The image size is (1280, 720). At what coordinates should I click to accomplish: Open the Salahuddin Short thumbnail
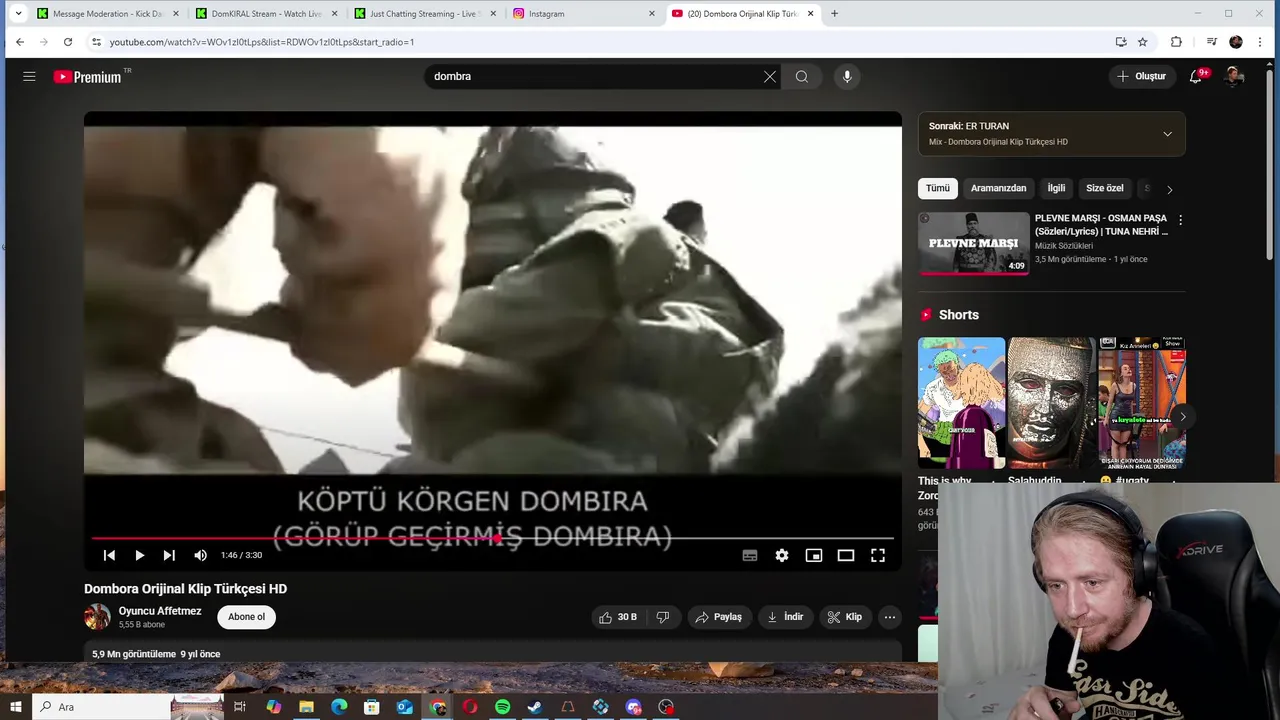coord(1051,403)
